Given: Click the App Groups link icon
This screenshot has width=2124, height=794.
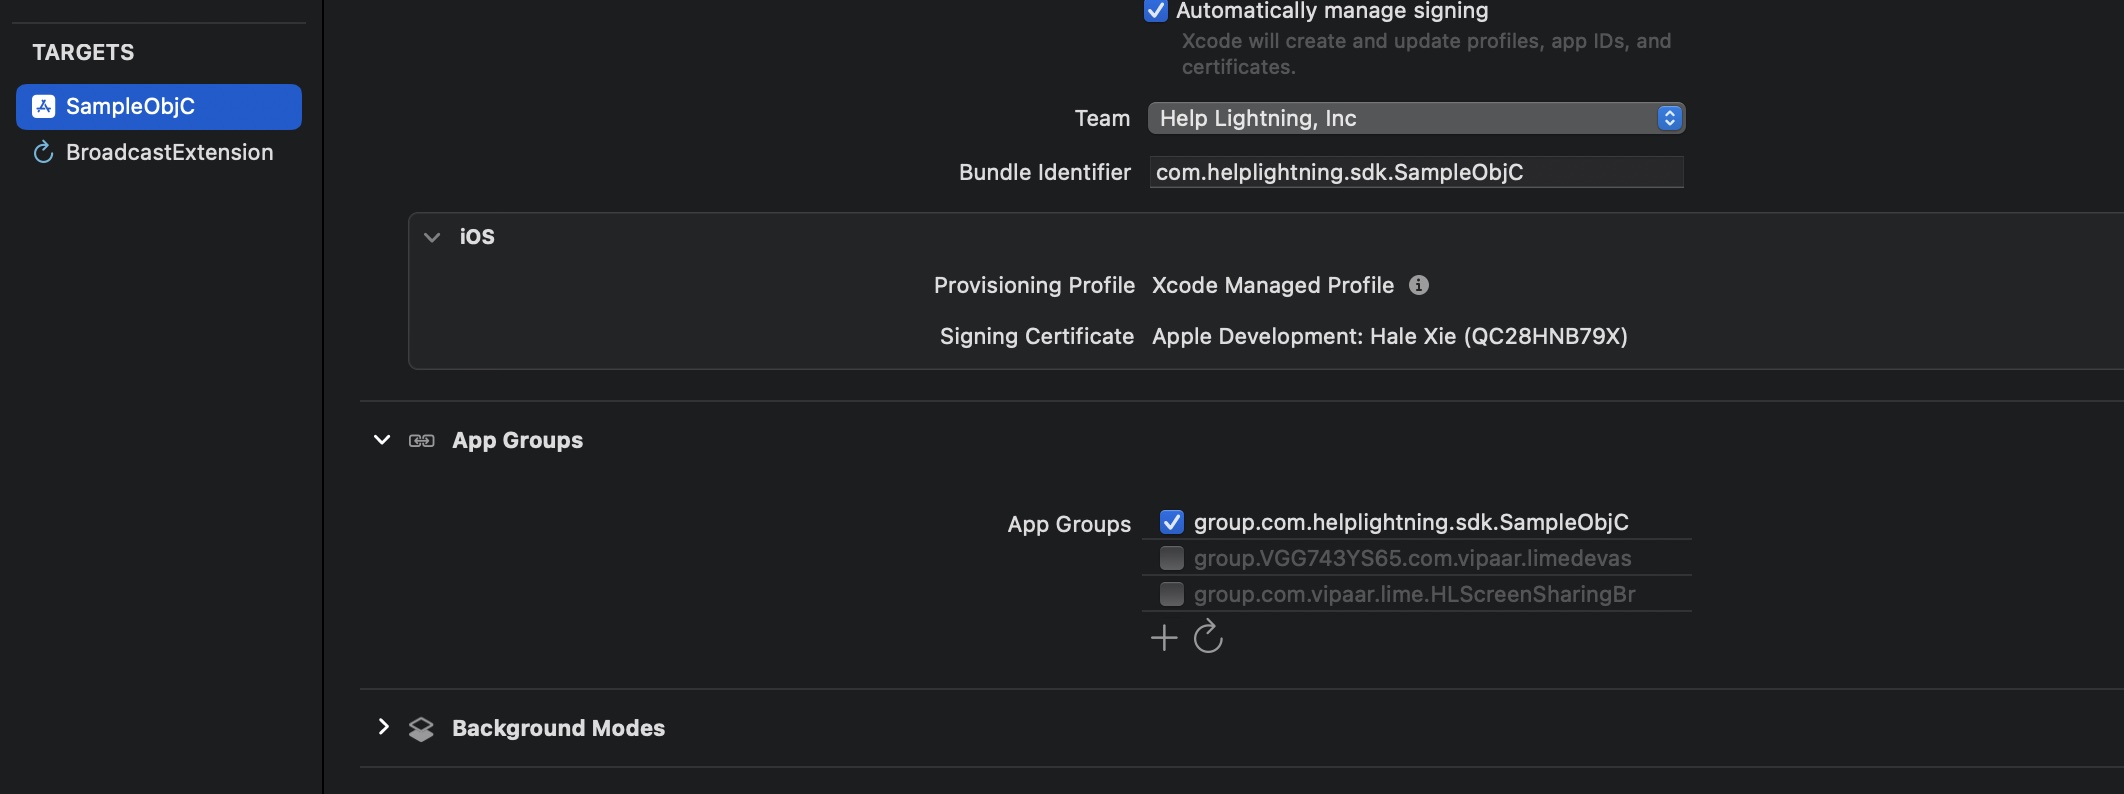Looking at the screenshot, I should click(x=422, y=441).
